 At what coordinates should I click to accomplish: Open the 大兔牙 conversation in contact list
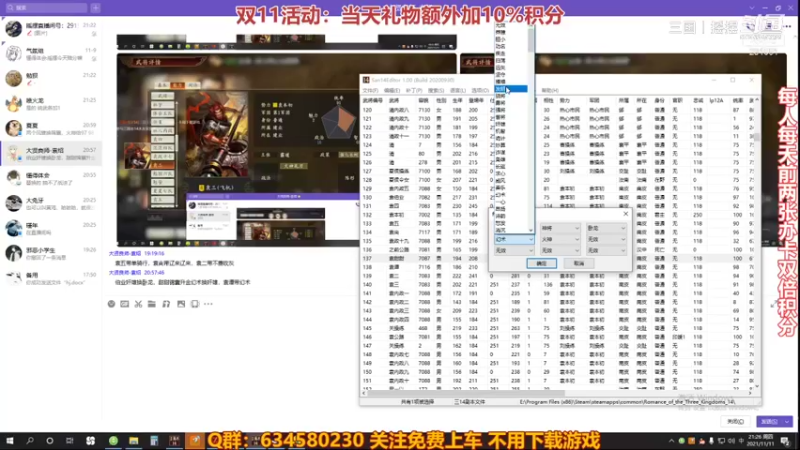click(51, 204)
